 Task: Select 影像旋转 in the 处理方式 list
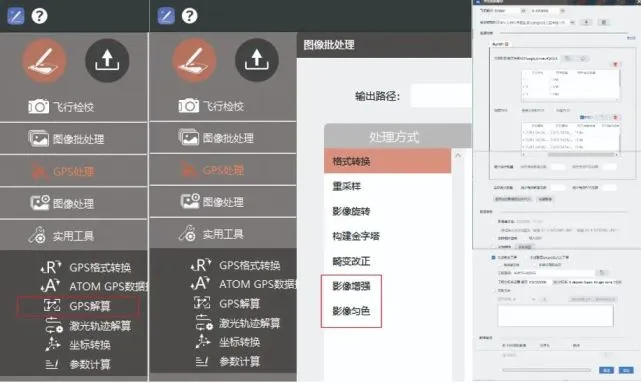tap(351, 211)
